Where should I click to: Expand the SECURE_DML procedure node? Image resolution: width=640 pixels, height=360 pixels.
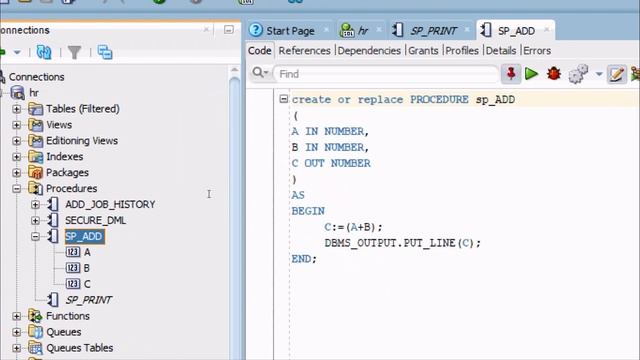click(x=36, y=220)
